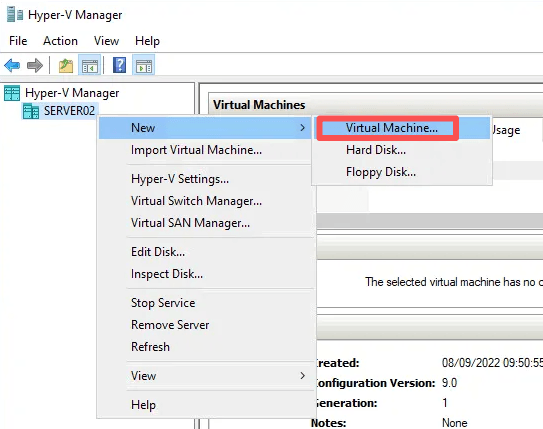Screen dimensions: 543x429
Task: Open the blue Help question mark icon
Action: [x=119, y=65]
